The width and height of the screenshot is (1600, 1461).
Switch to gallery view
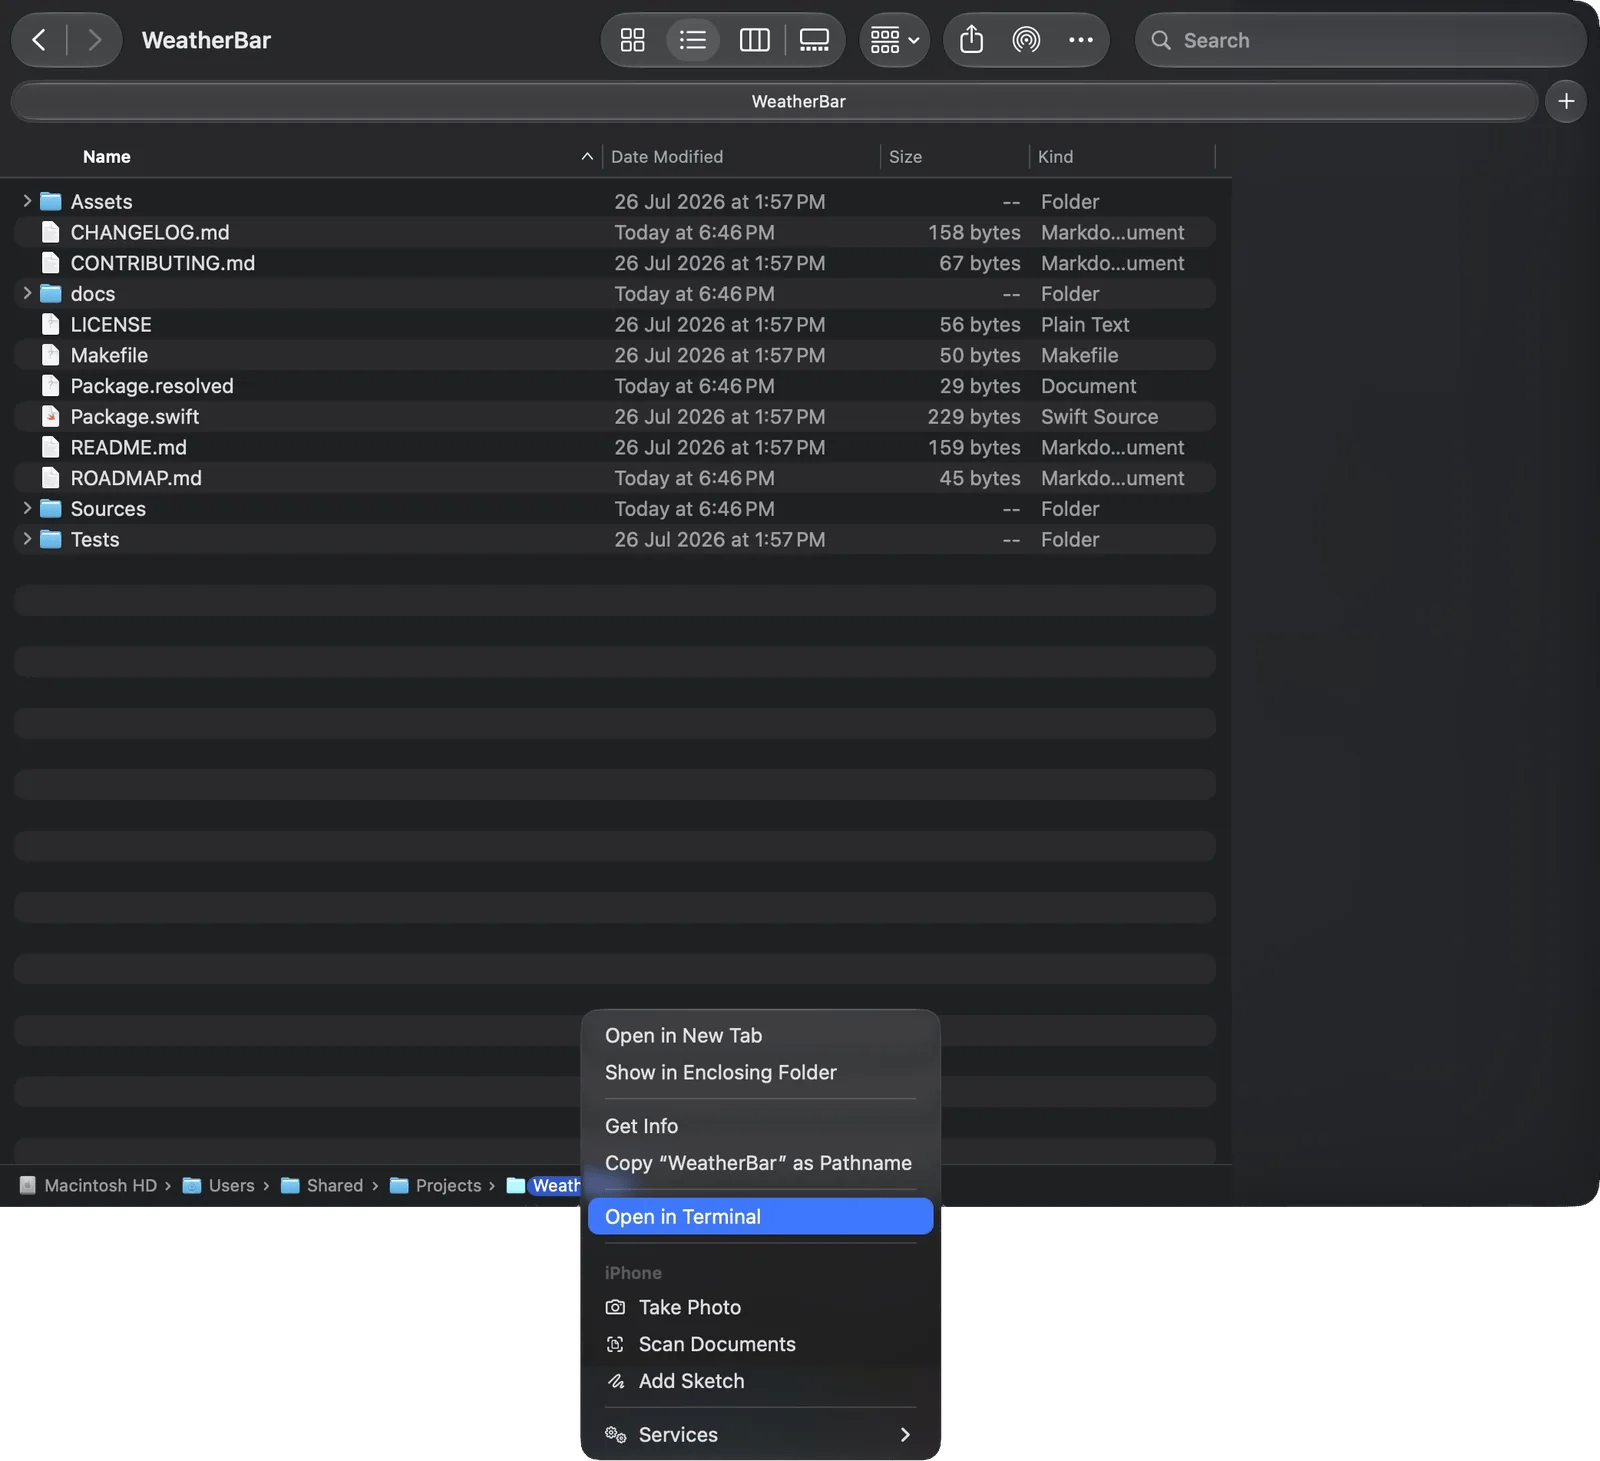tap(814, 40)
